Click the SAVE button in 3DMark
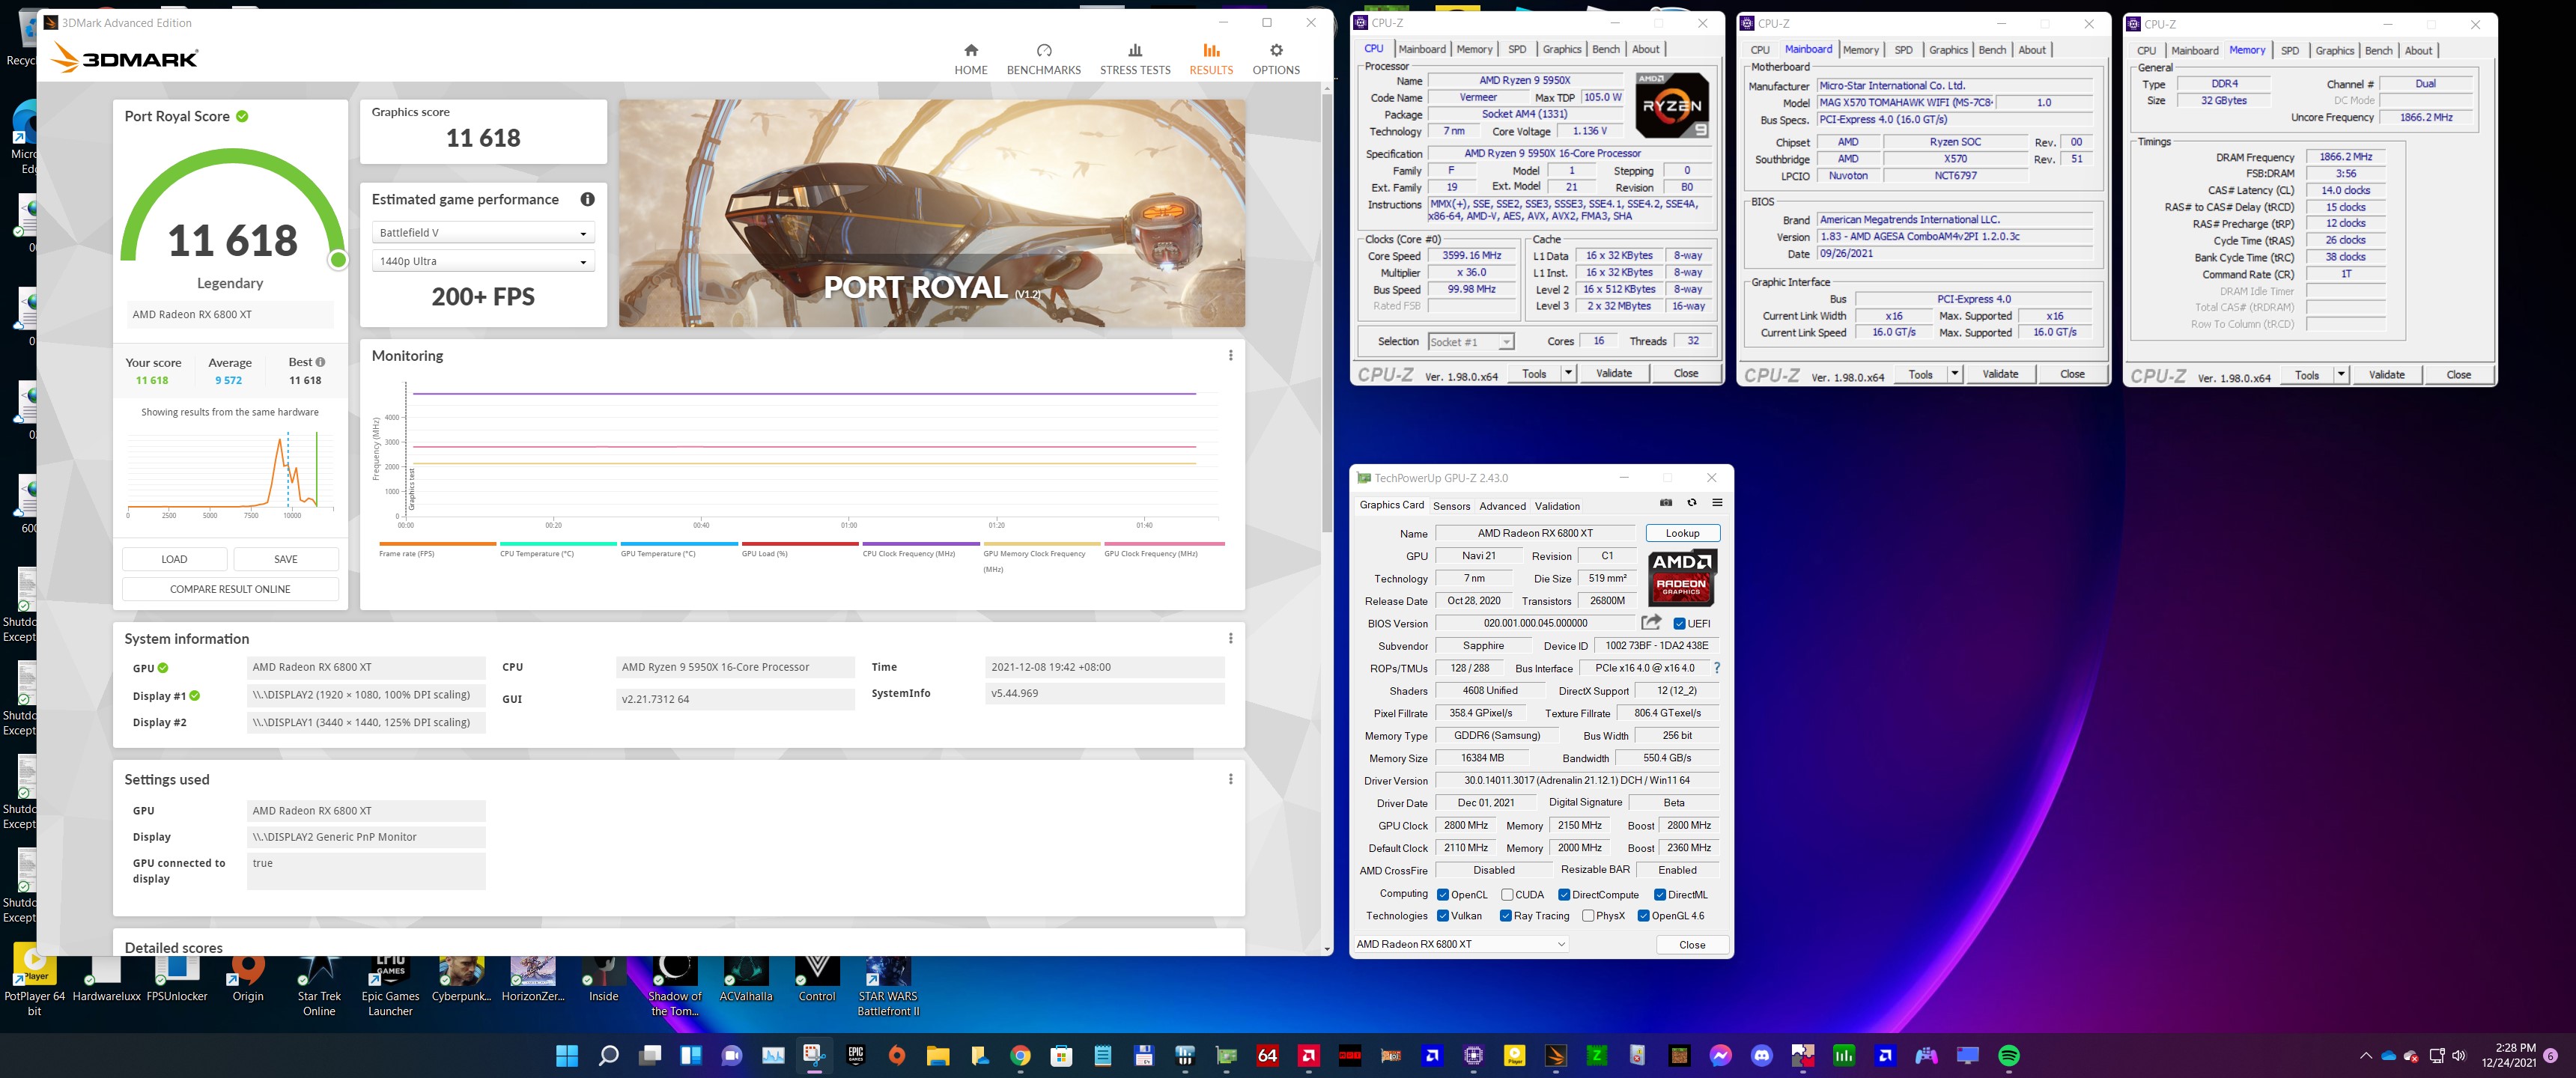The height and width of the screenshot is (1078, 2576). click(286, 559)
